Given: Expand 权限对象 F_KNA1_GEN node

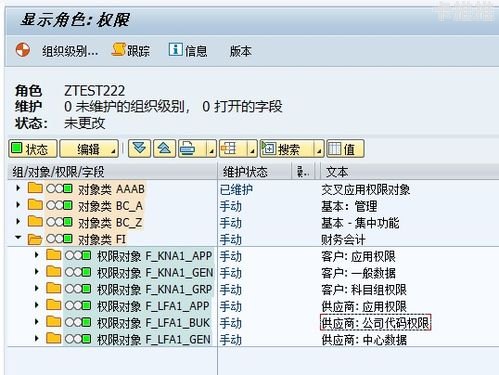Looking at the screenshot, I should [x=37, y=272].
